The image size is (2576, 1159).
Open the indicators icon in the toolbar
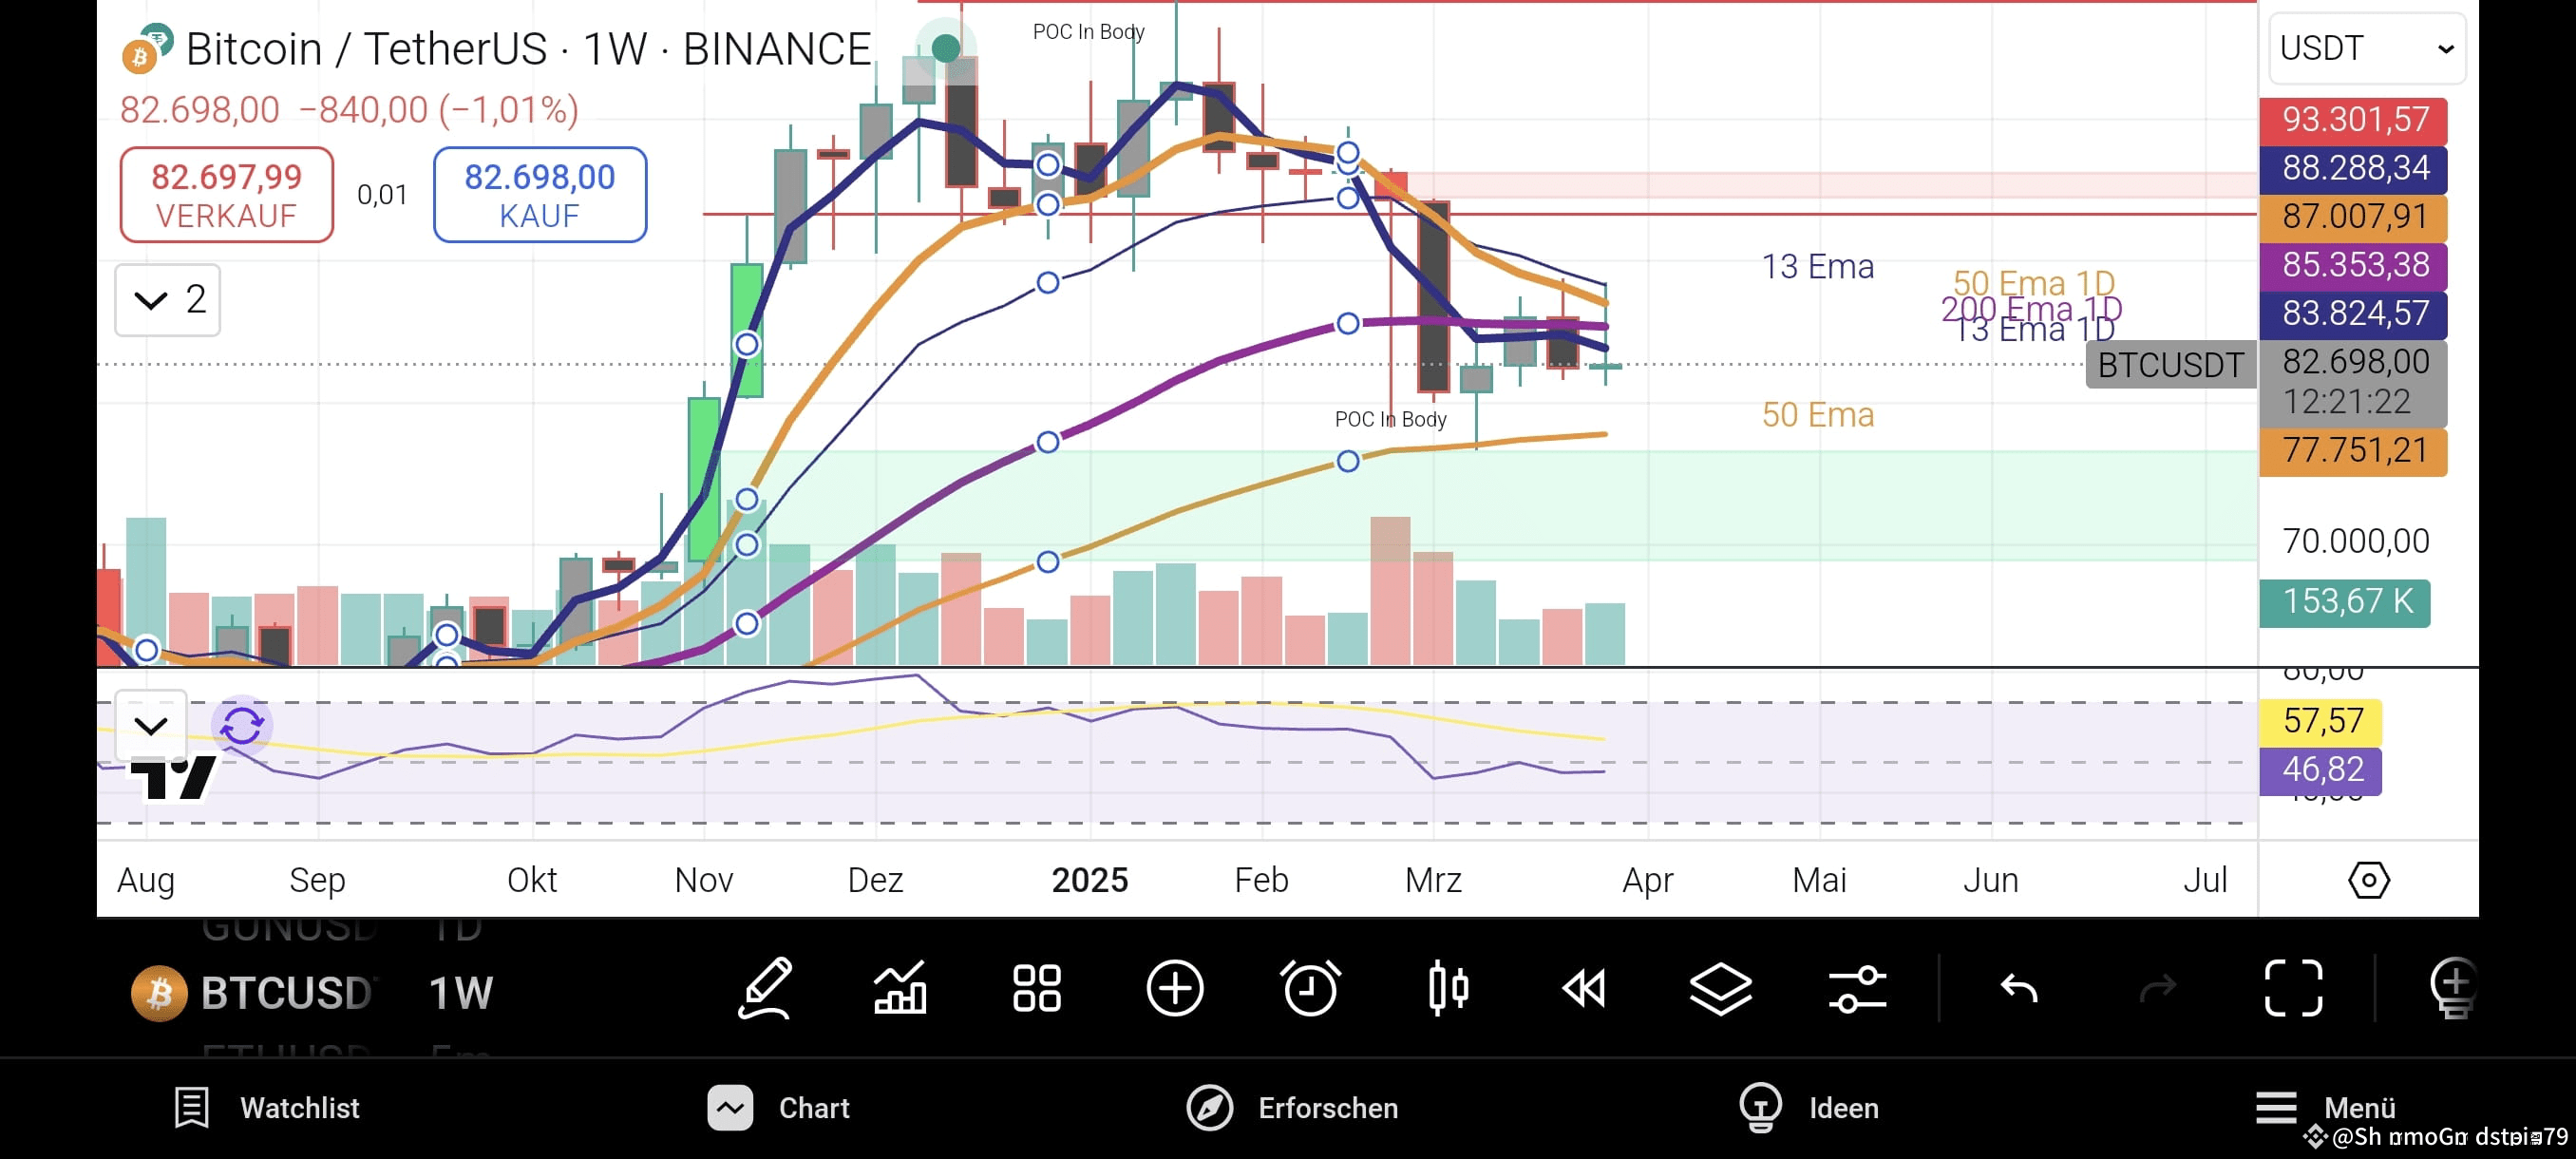(x=899, y=989)
